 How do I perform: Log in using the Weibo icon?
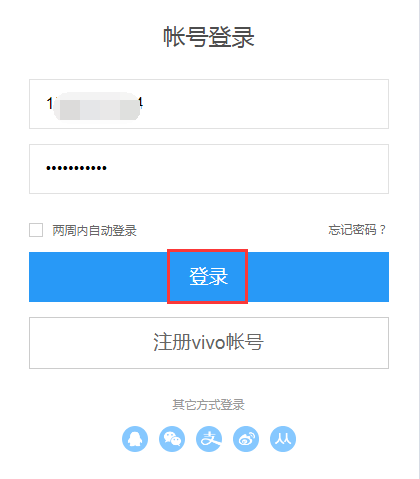[x=246, y=439]
